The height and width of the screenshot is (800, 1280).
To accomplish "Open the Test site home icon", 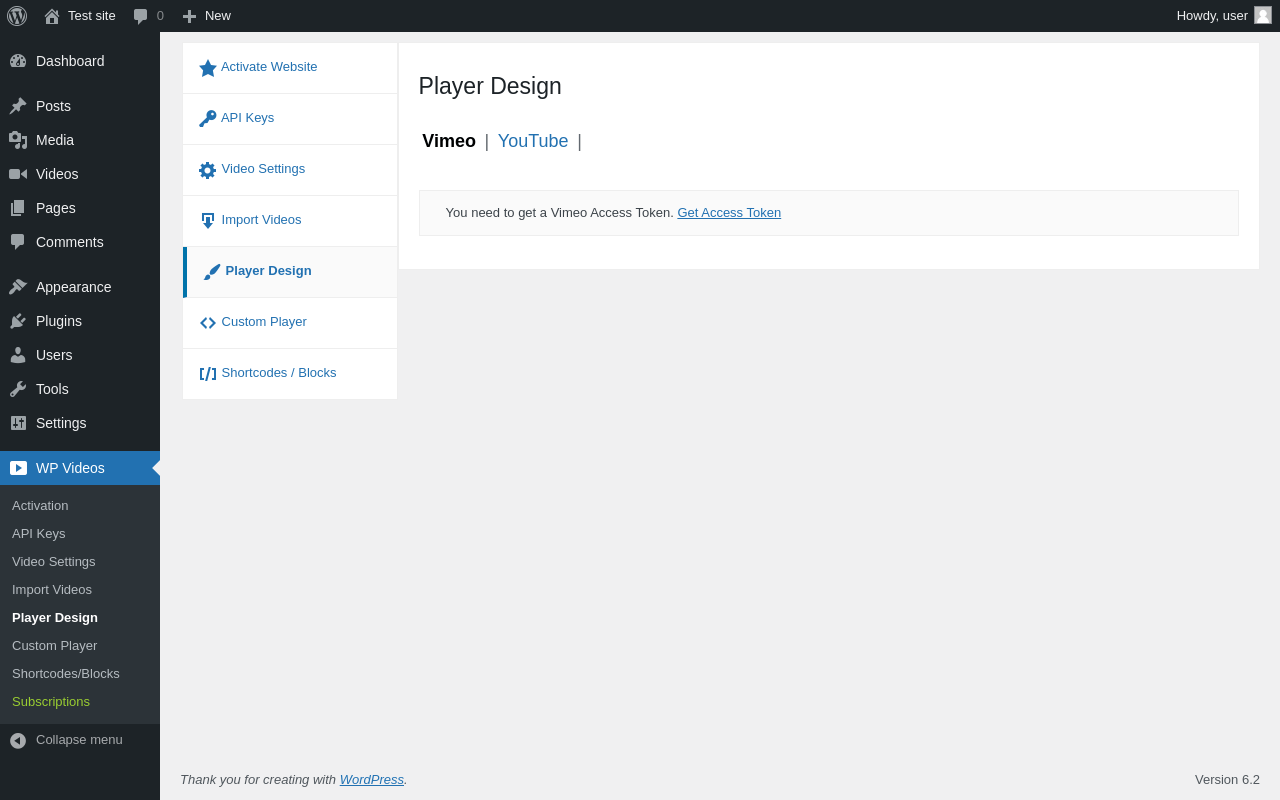I will [x=52, y=16].
